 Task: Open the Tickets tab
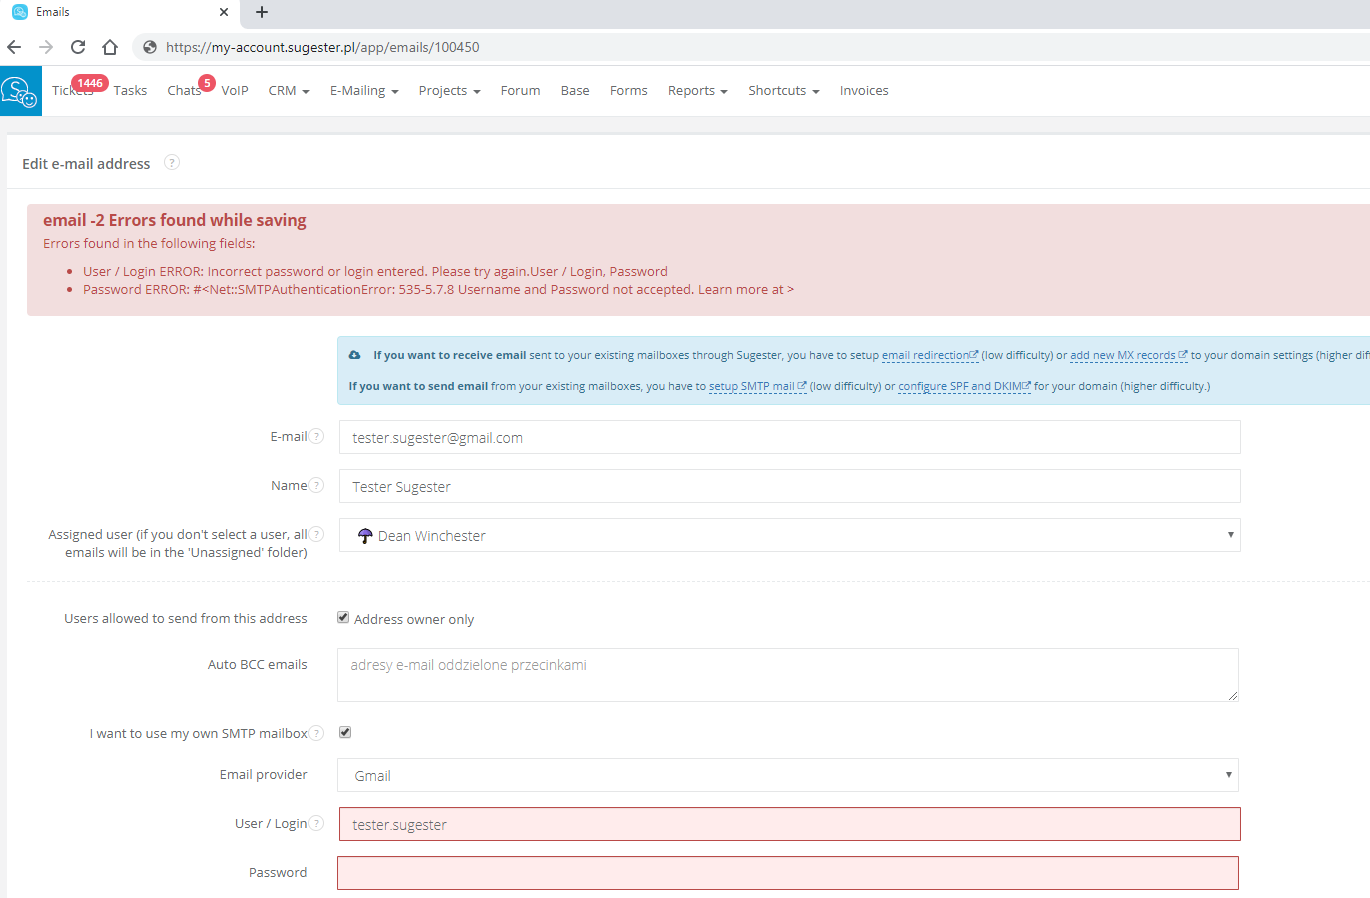point(72,91)
